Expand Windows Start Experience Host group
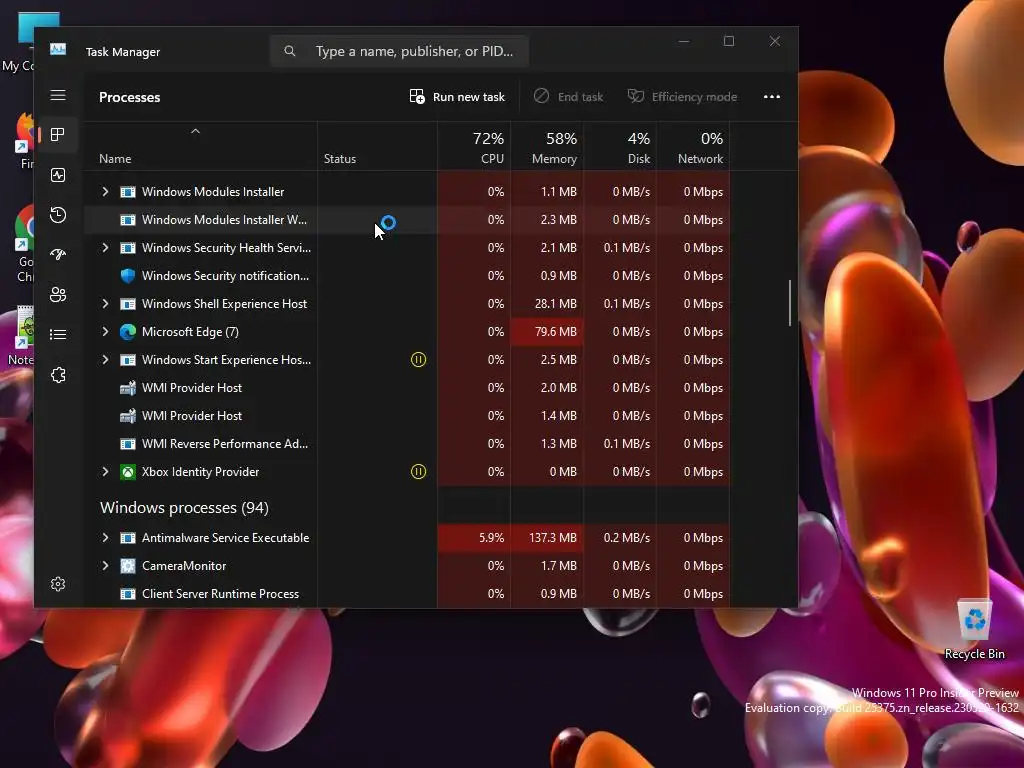 tap(105, 360)
